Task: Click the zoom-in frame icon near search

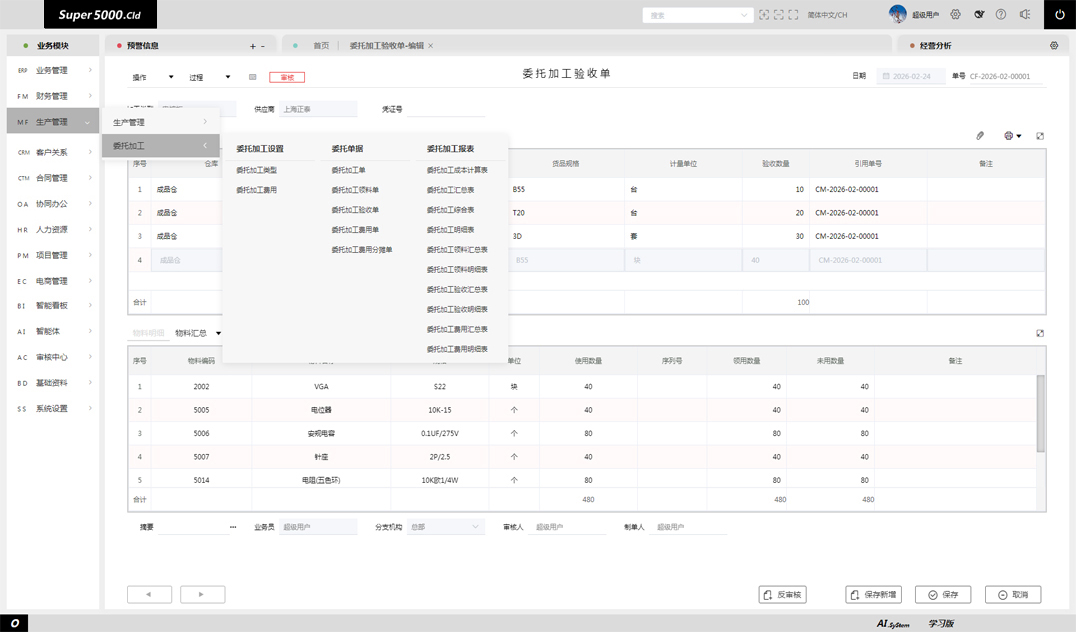Action: pos(764,14)
